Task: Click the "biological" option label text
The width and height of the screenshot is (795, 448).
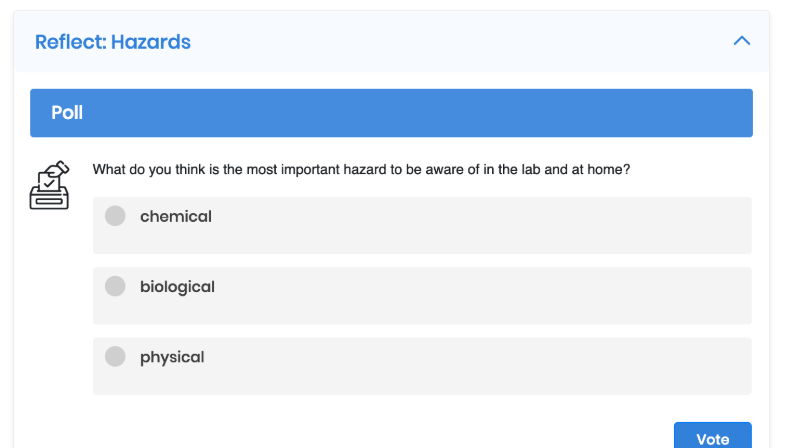Action: (x=177, y=287)
